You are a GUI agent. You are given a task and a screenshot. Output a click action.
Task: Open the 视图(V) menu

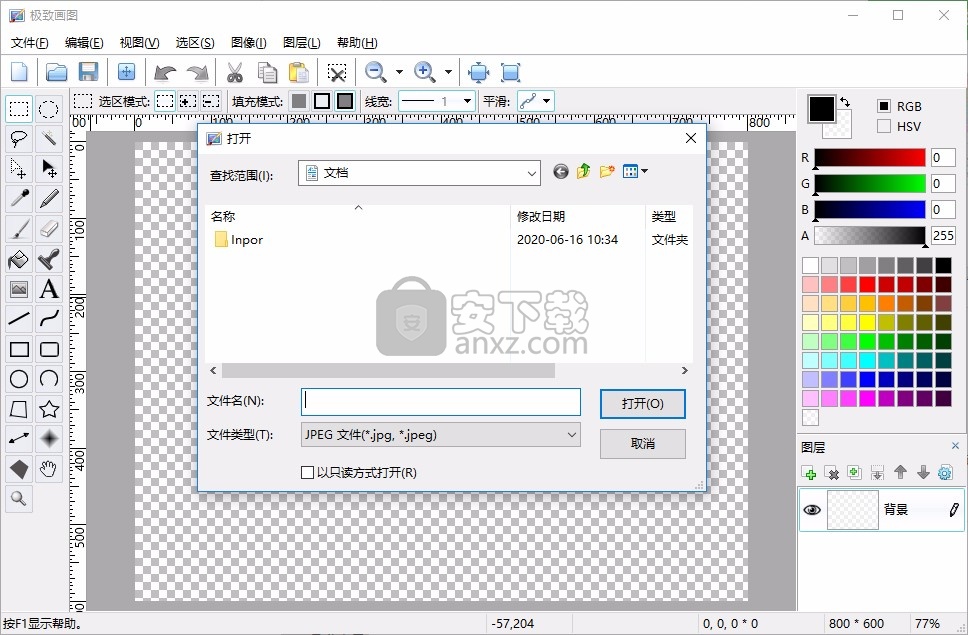140,43
